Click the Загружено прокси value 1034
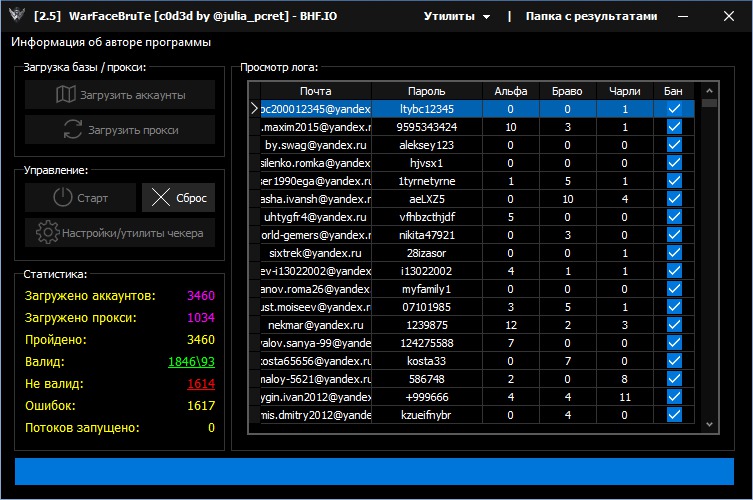This screenshot has width=753, height=500. [x=201, y=317]
